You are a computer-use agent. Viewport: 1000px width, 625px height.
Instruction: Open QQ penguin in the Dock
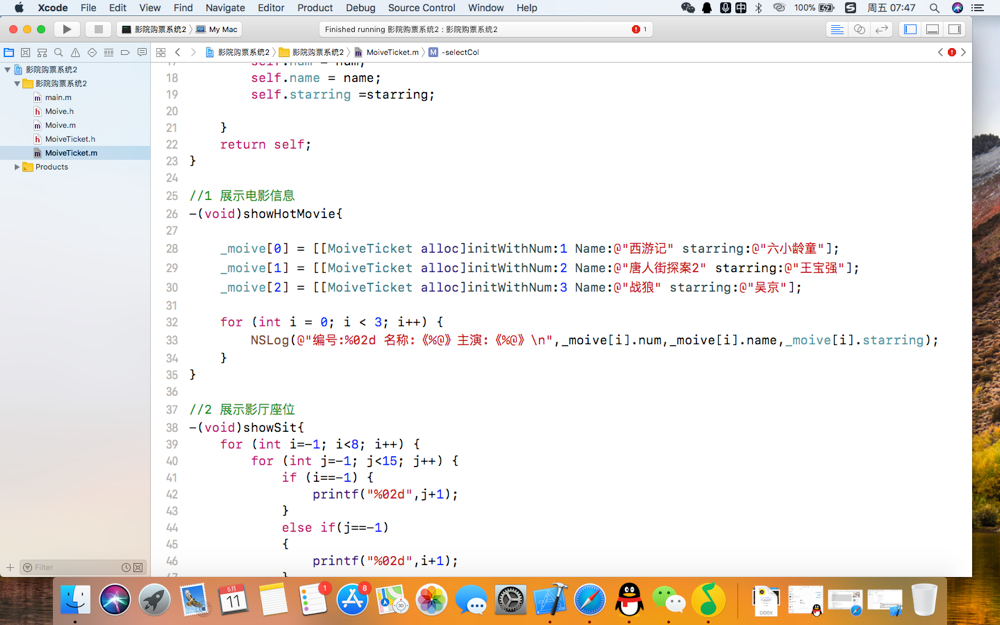629,599
